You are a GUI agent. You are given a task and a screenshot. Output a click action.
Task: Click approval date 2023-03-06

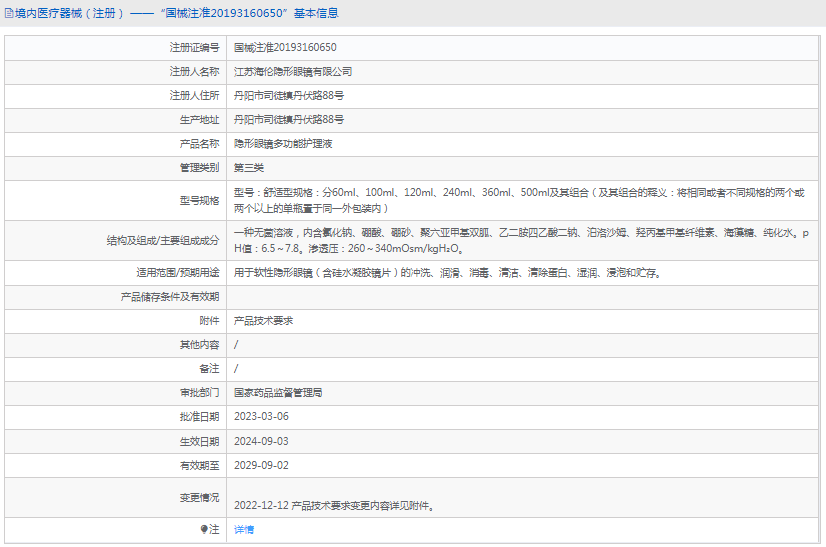coord(261,417)
